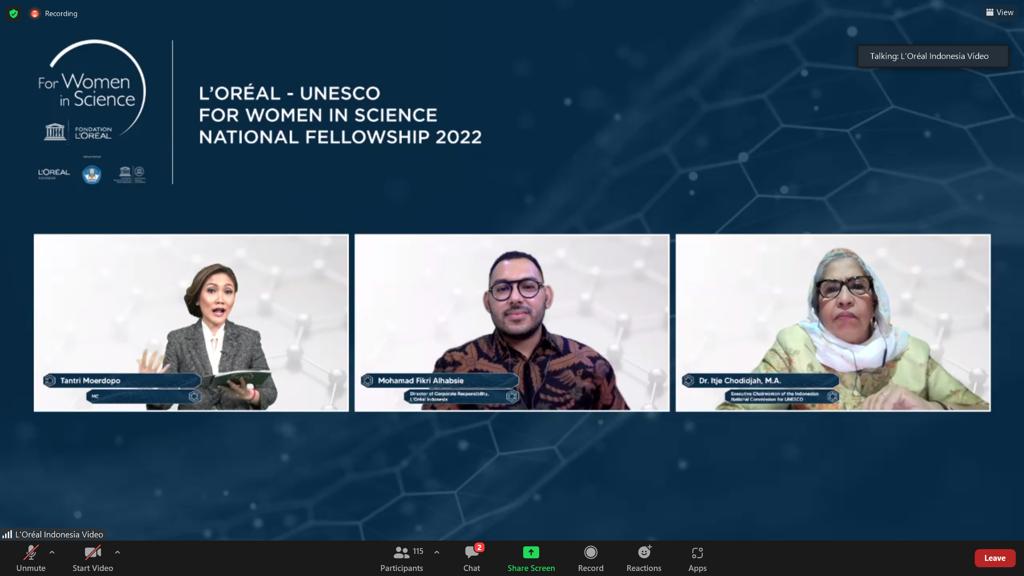Expand the participants options caret

point(436,552)
